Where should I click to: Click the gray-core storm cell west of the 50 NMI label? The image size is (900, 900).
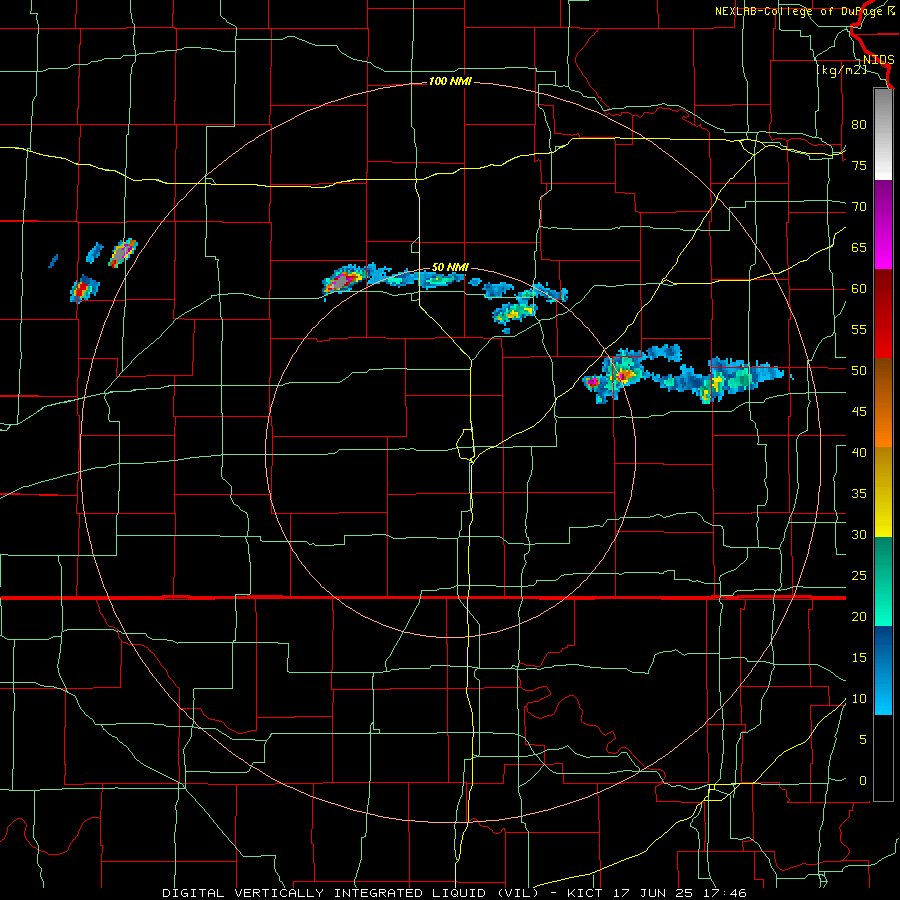[343, 280]
